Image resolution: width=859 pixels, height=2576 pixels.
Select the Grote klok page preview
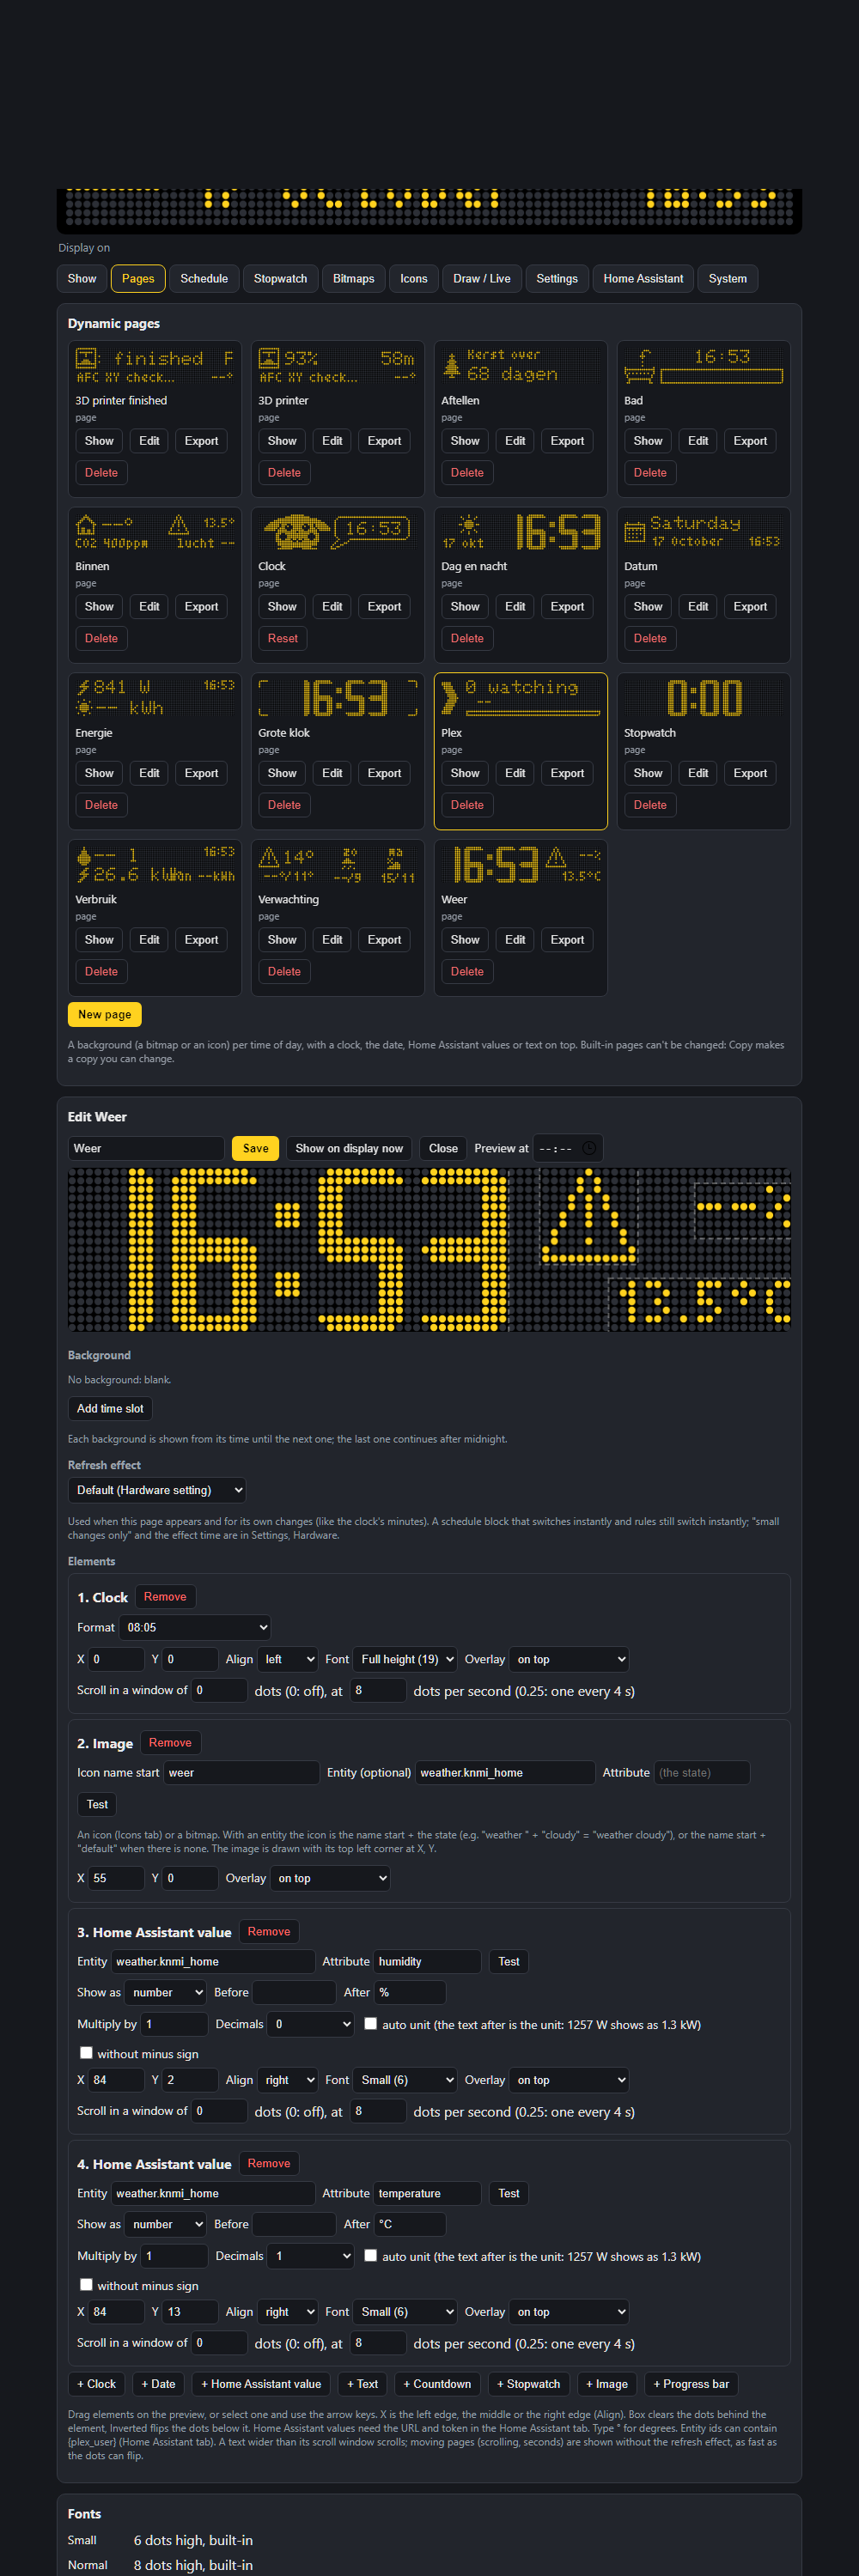pos(338,698)
